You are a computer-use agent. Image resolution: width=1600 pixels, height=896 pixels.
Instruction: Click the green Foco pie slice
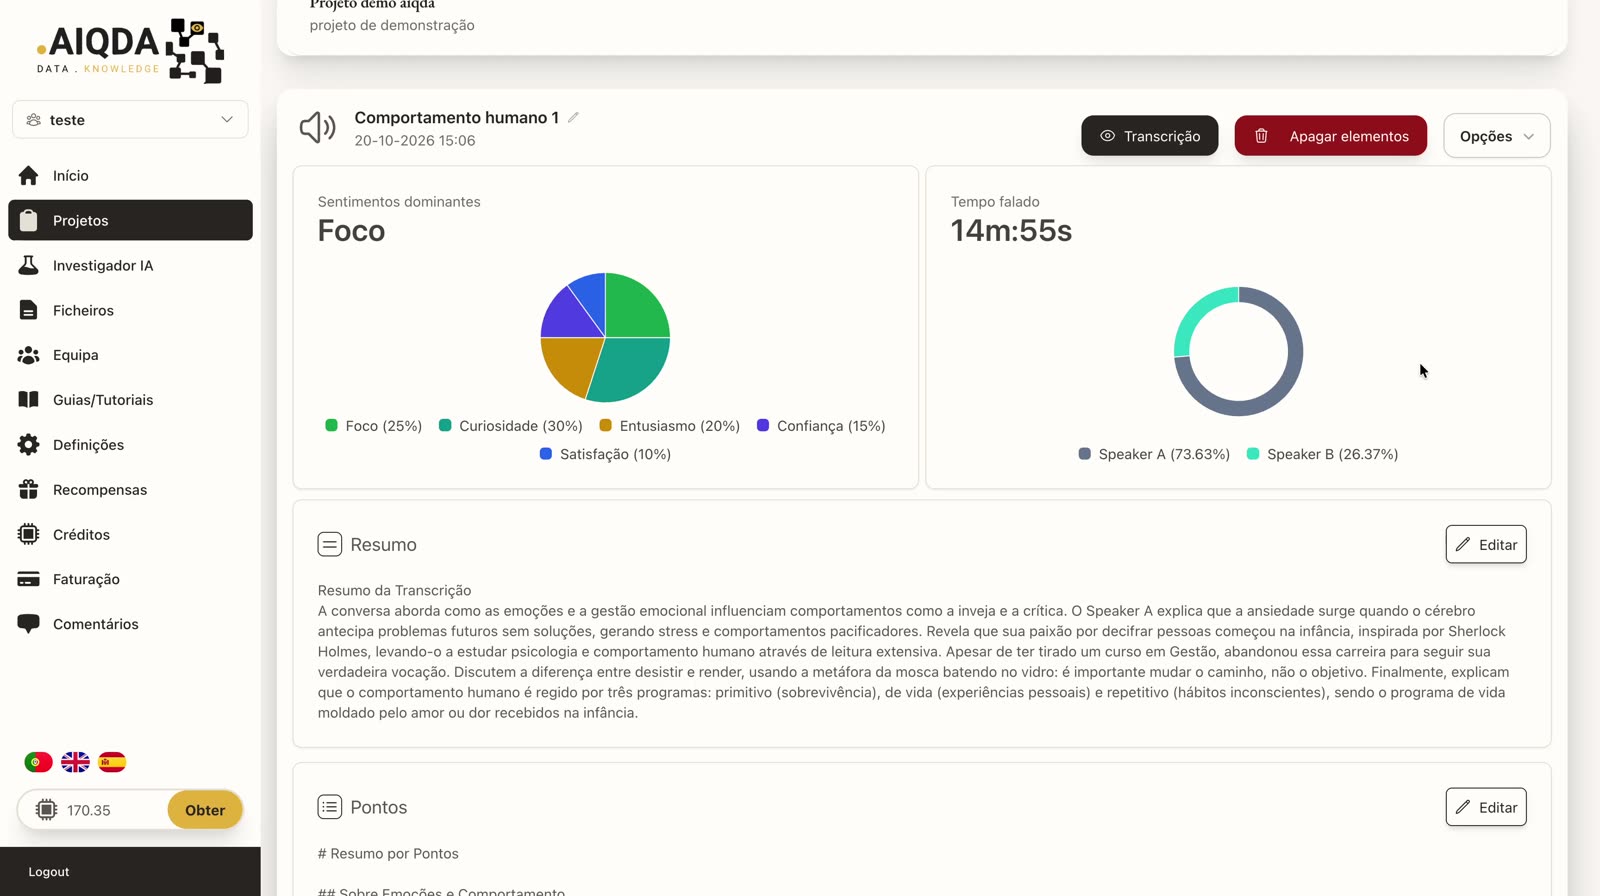tap(634, 308)
